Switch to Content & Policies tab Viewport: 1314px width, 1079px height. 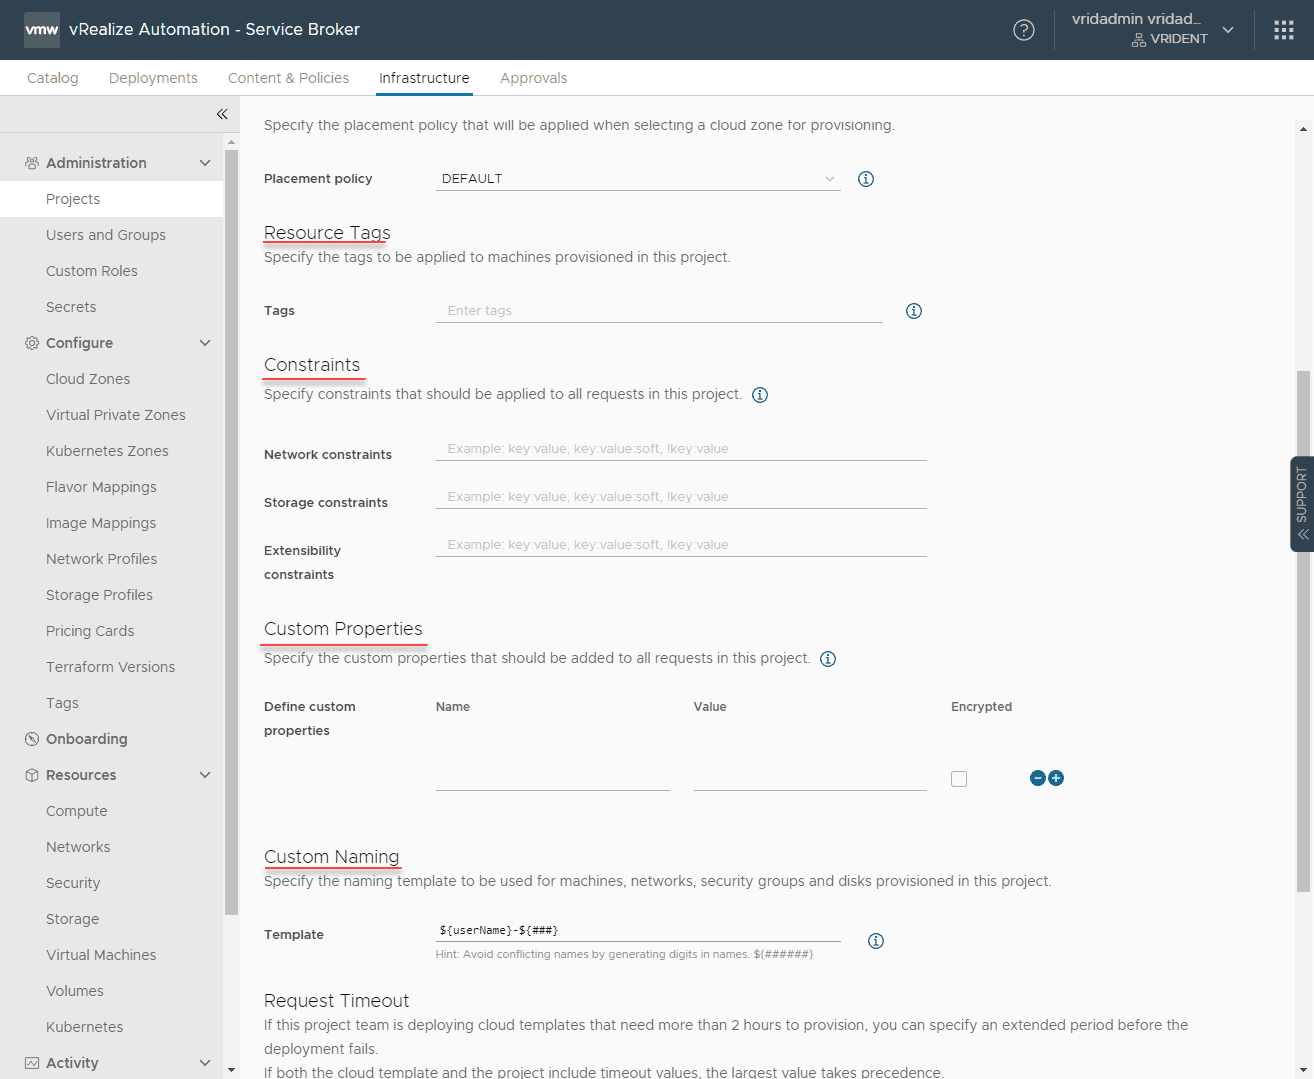pos(288,78)
